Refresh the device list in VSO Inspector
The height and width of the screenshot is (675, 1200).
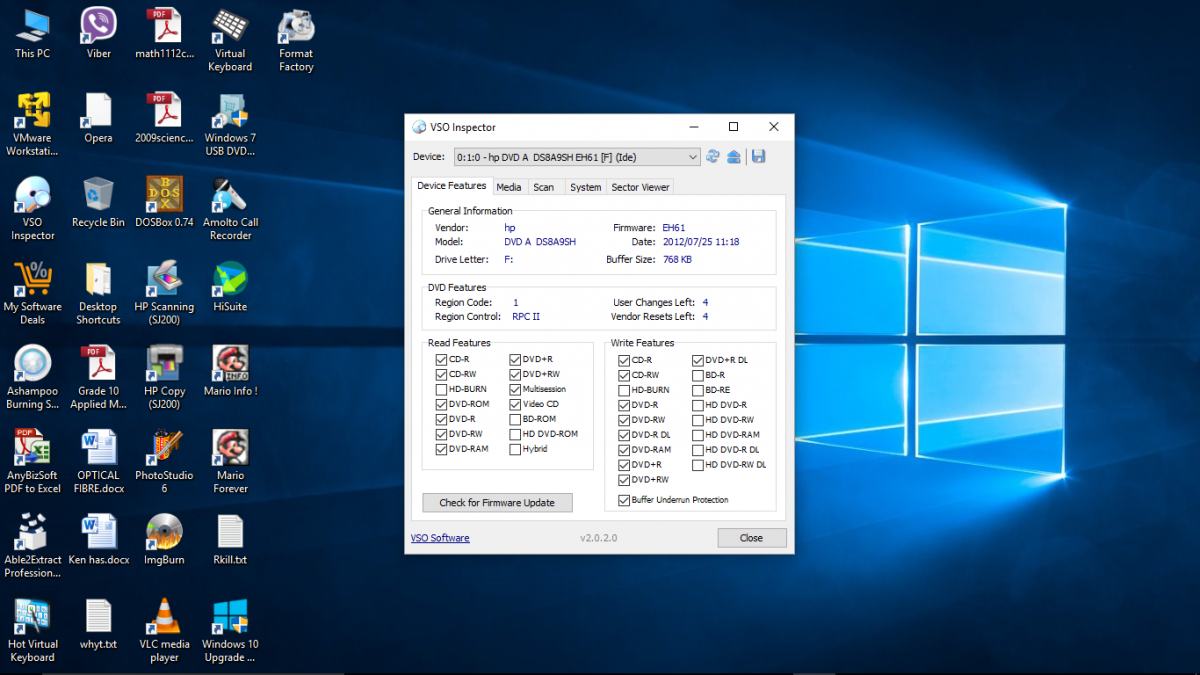(x=713, y=156)
